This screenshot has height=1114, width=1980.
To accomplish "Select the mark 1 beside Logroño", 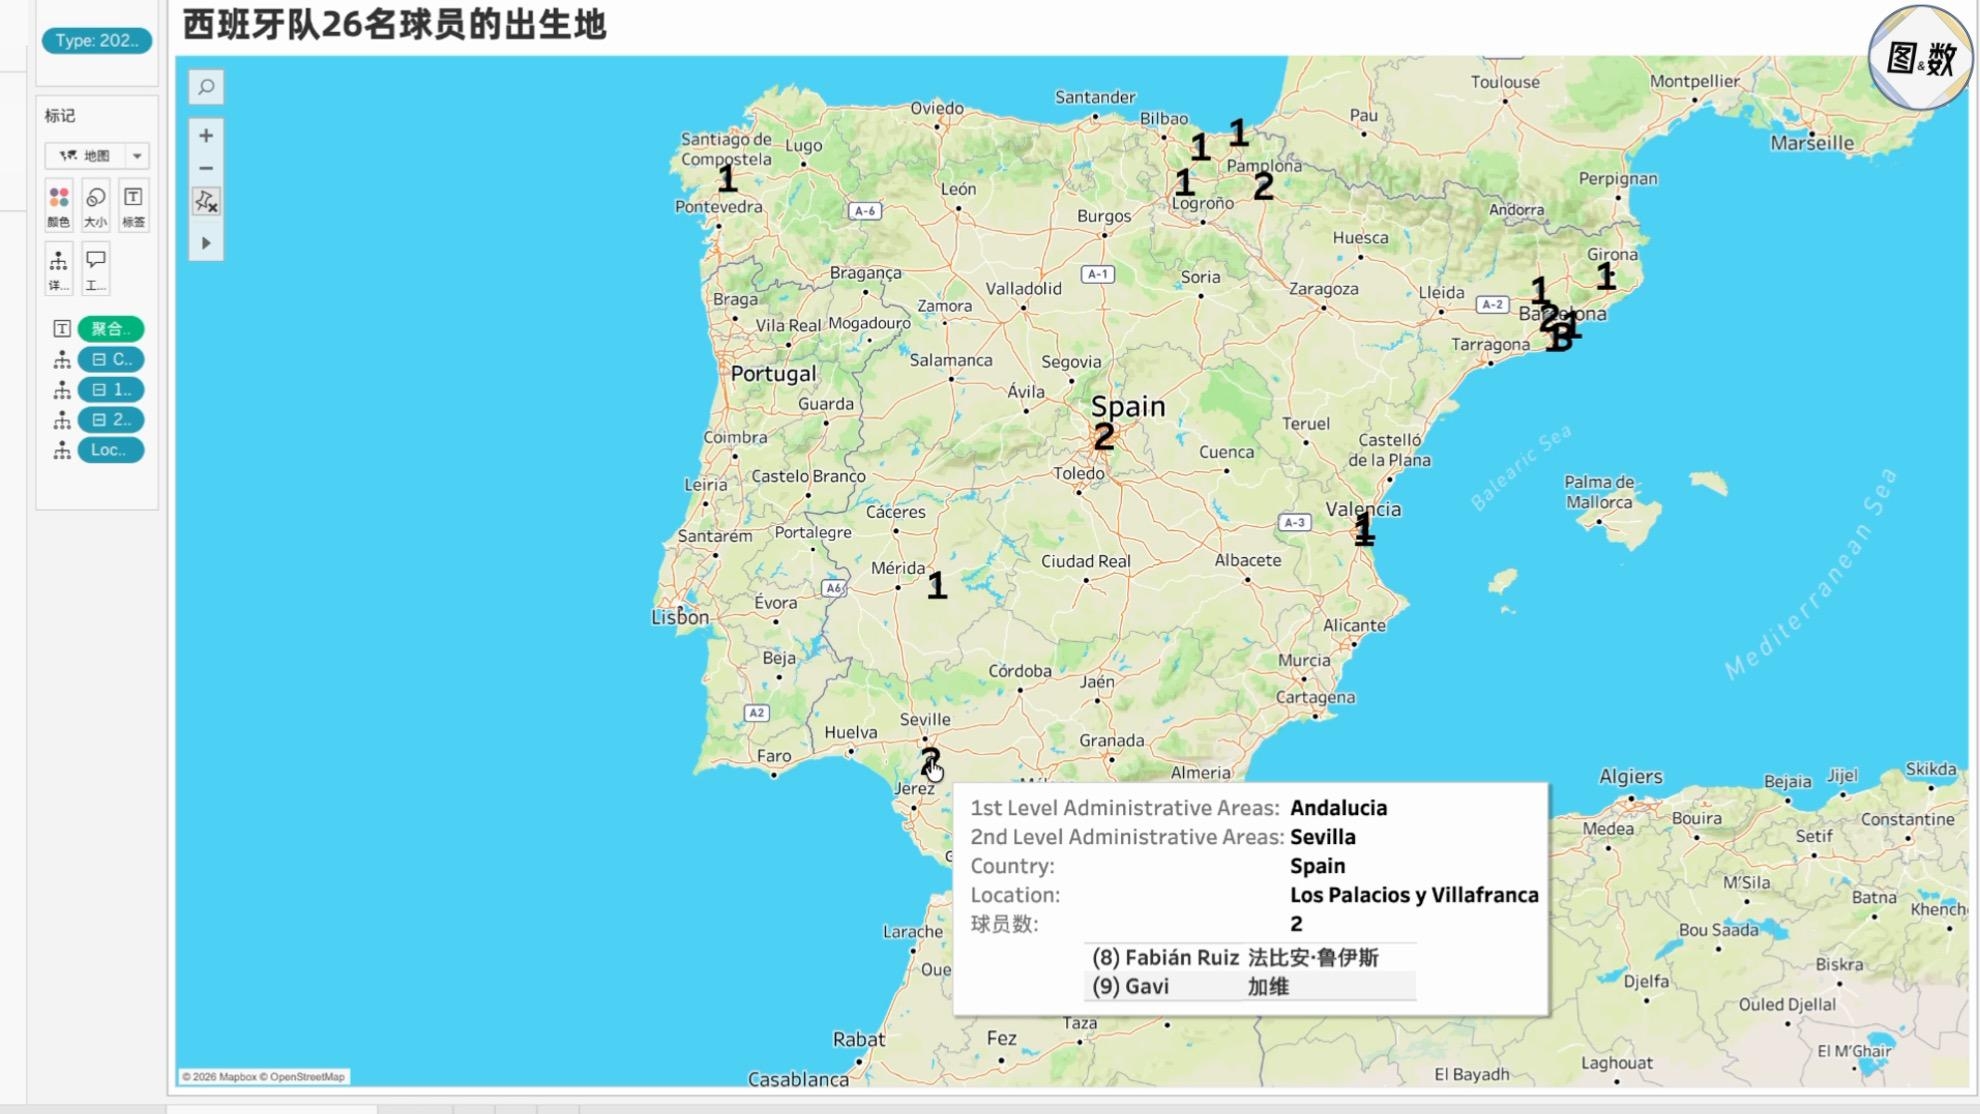I will tap(1184, 183).
